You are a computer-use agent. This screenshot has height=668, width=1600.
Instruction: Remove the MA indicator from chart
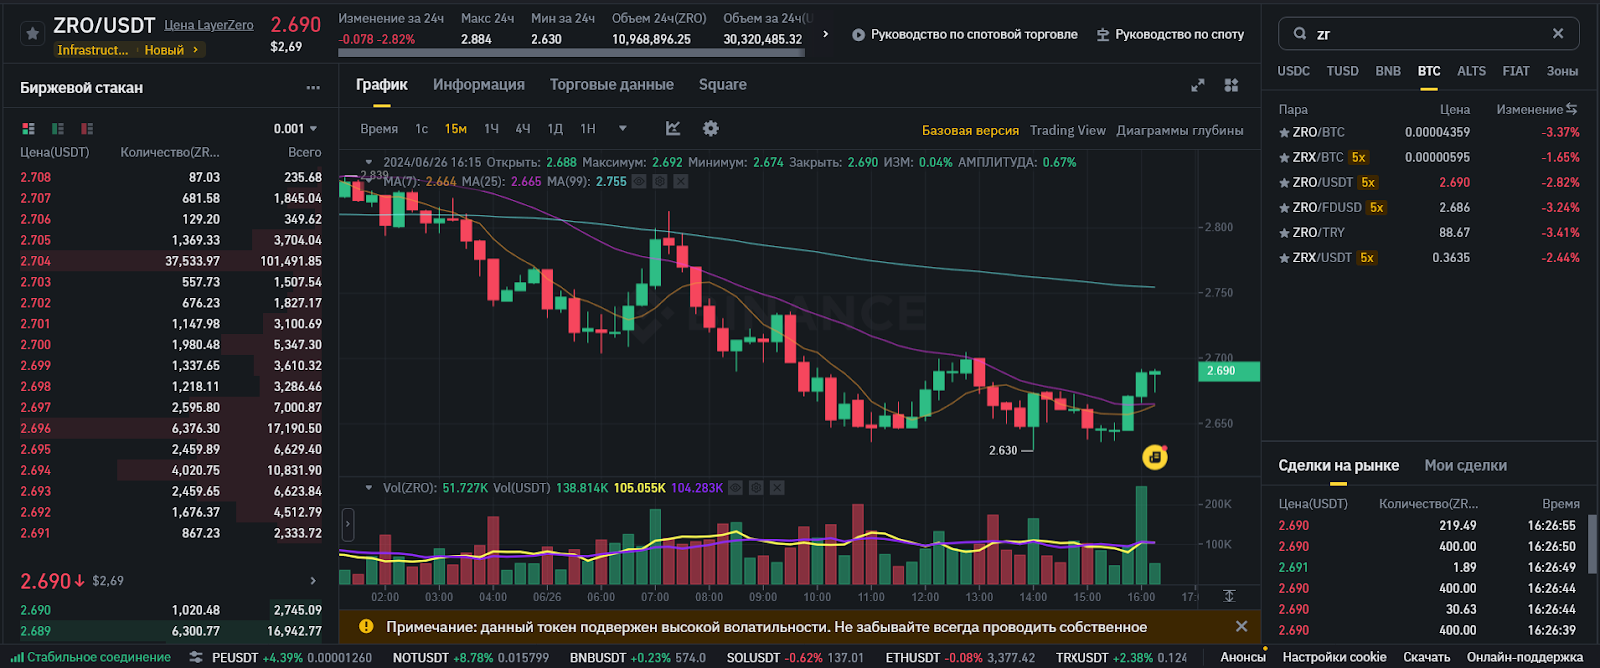(x=681, y=181)
